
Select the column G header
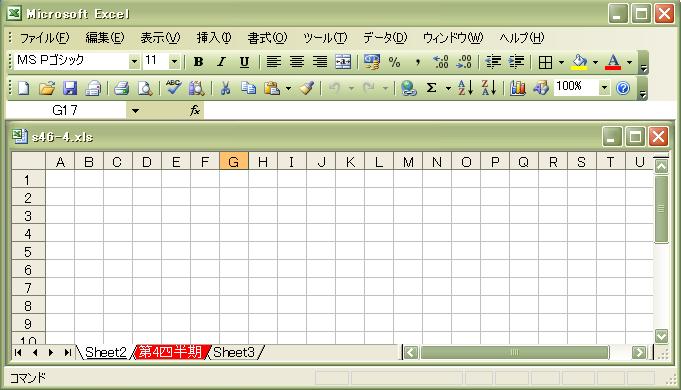[234, 162]
